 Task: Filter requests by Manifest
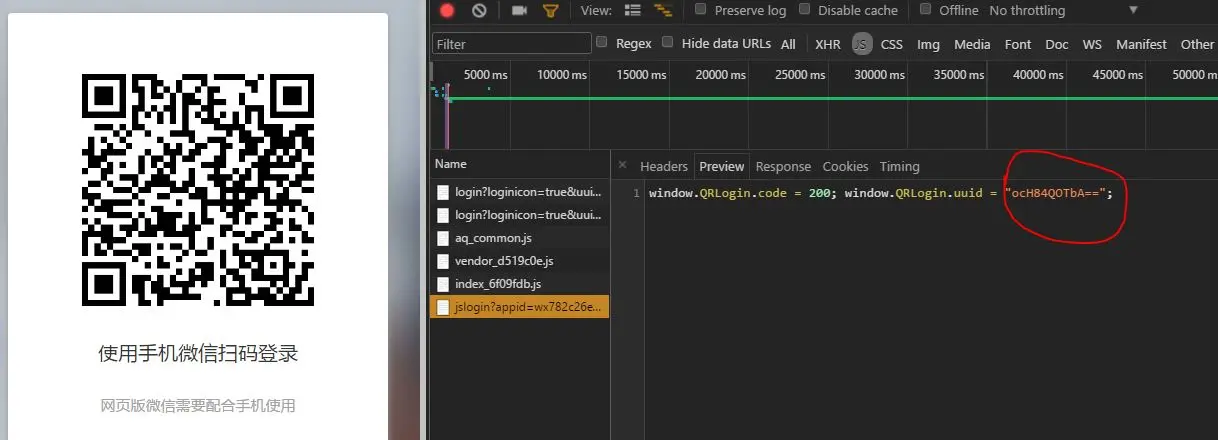click(1141, 44)
